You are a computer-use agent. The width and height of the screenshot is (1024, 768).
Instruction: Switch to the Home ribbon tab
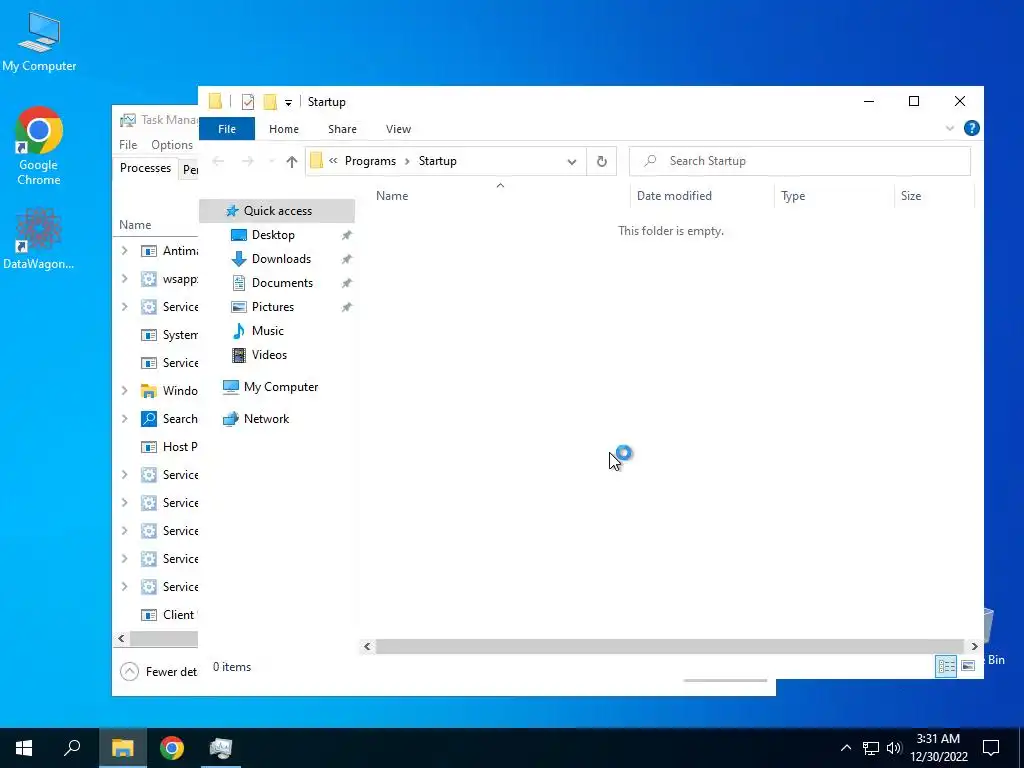point(283,129)
